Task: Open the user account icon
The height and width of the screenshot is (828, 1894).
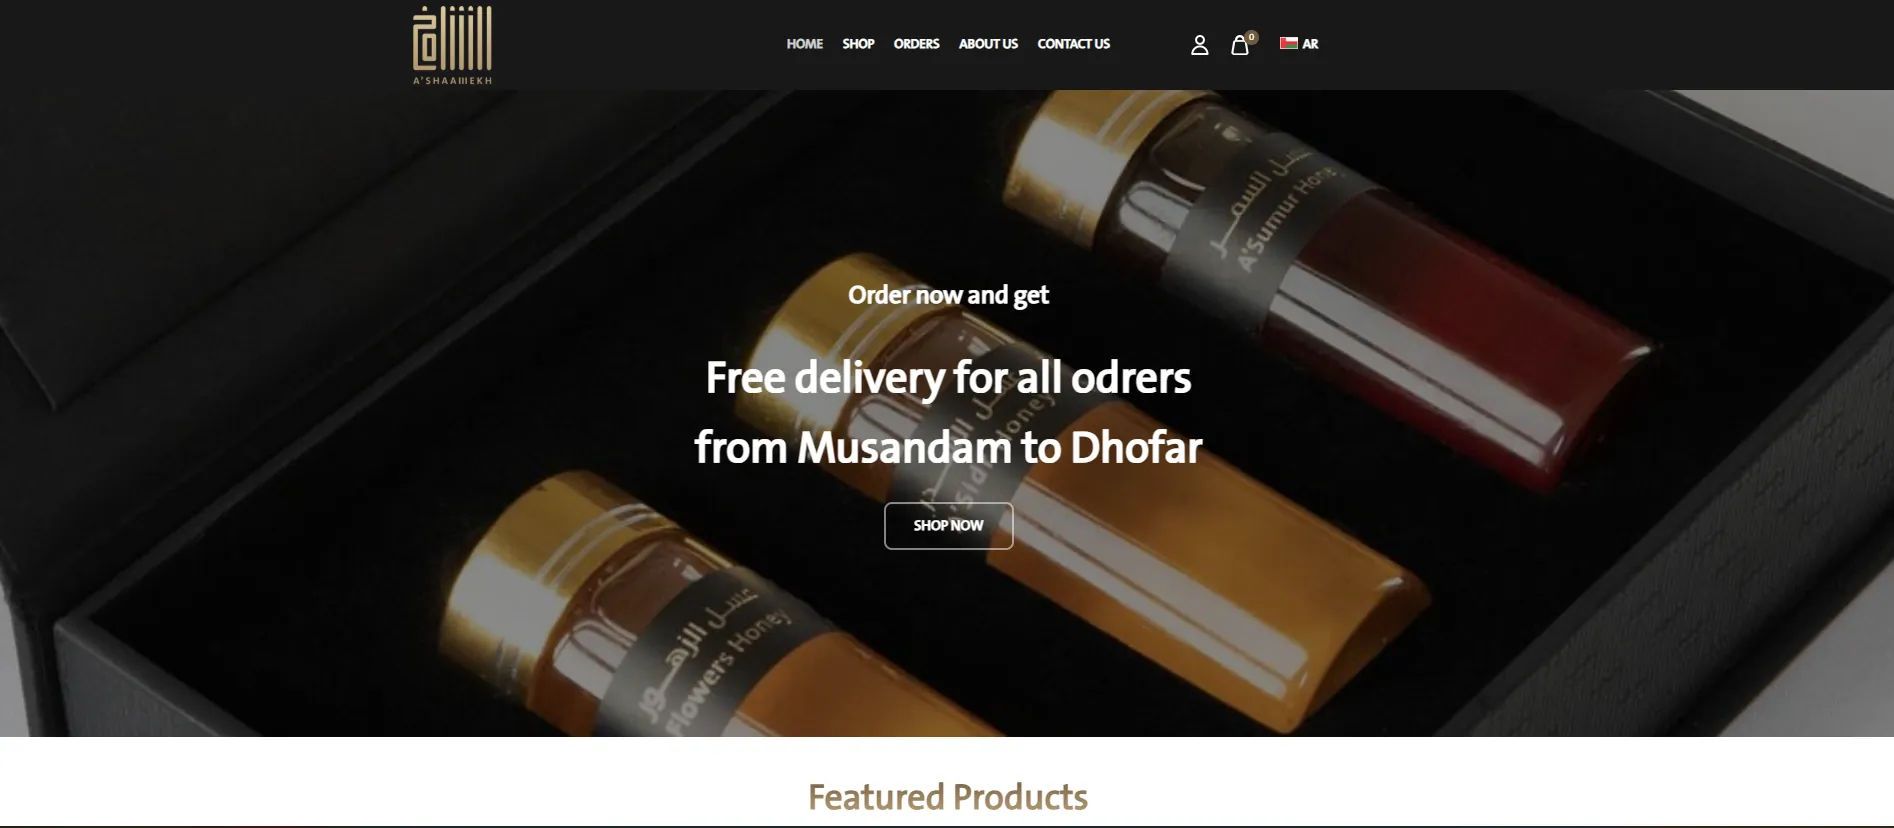Action: pyautogui.click(x=1199, y=45)
